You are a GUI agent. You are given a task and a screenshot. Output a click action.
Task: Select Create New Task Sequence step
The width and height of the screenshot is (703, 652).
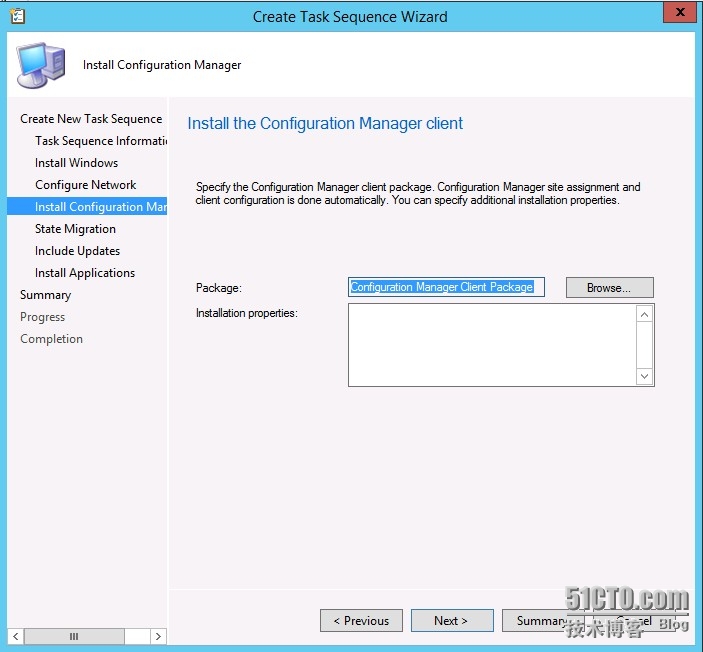coord(91,119)
